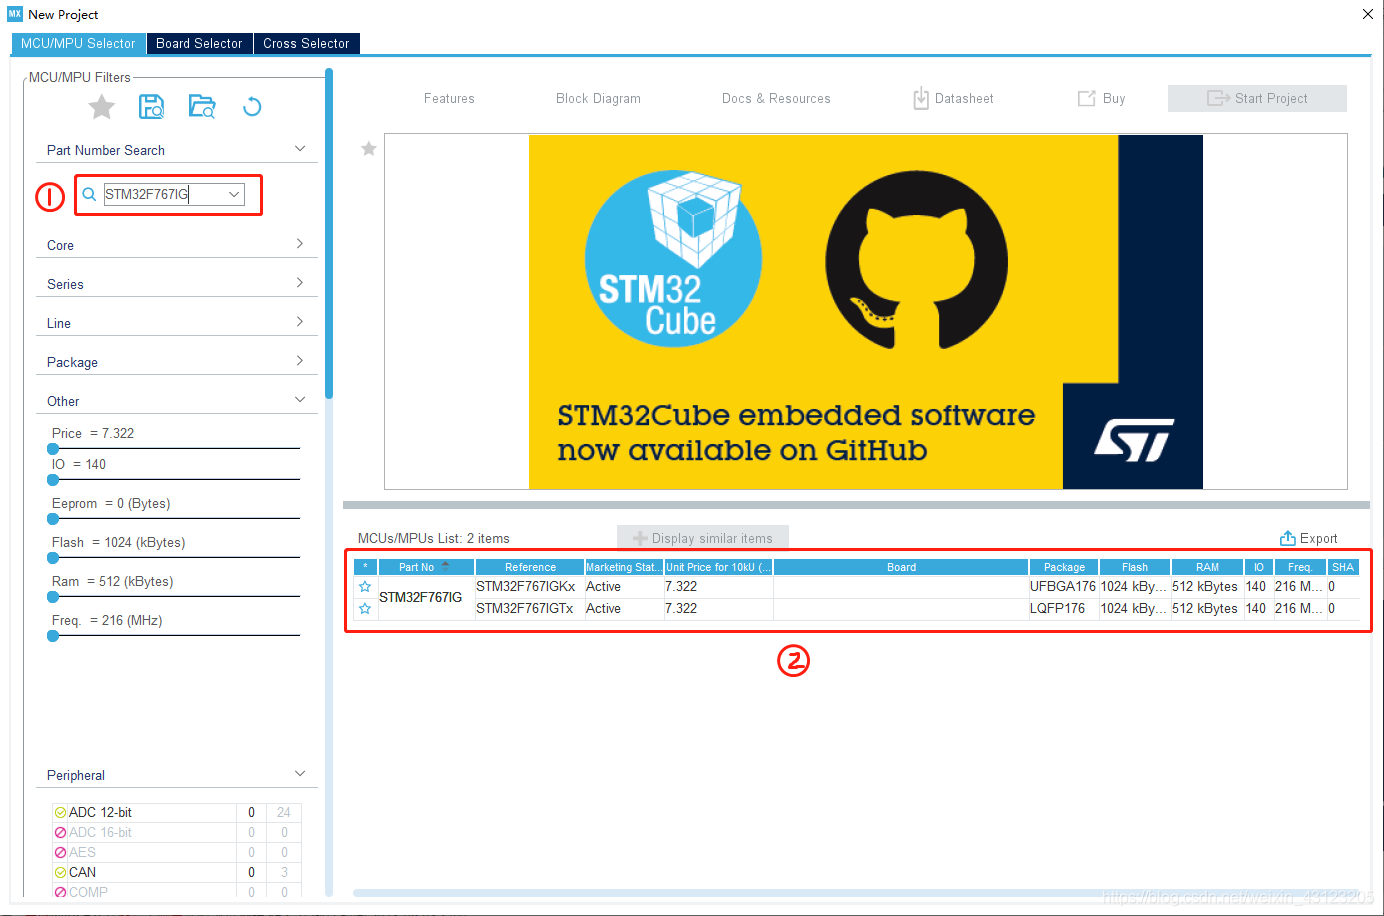Open part number dropdown arrow
The width and height of the screenshot is (1384, 916).
(234, 194)
